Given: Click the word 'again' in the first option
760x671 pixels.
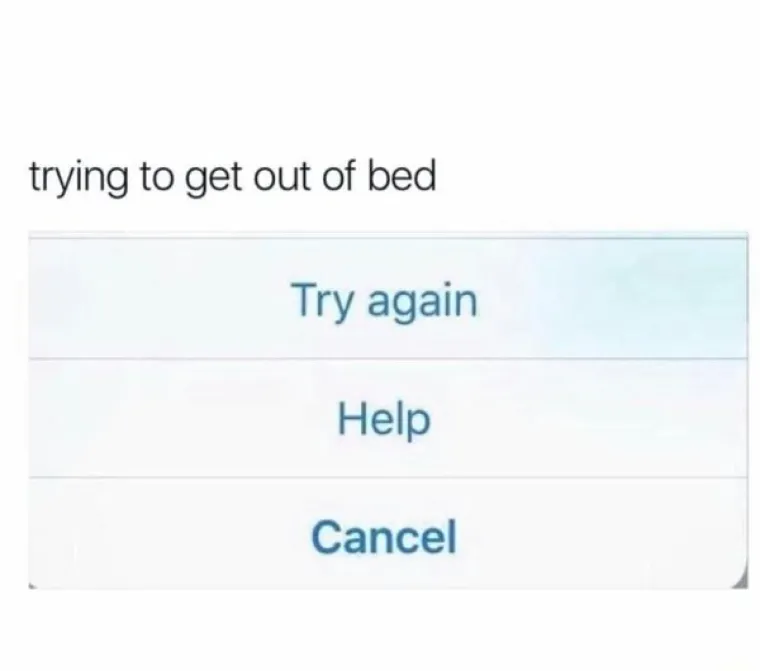Looking at the screenshot, I should click(423, 302).
